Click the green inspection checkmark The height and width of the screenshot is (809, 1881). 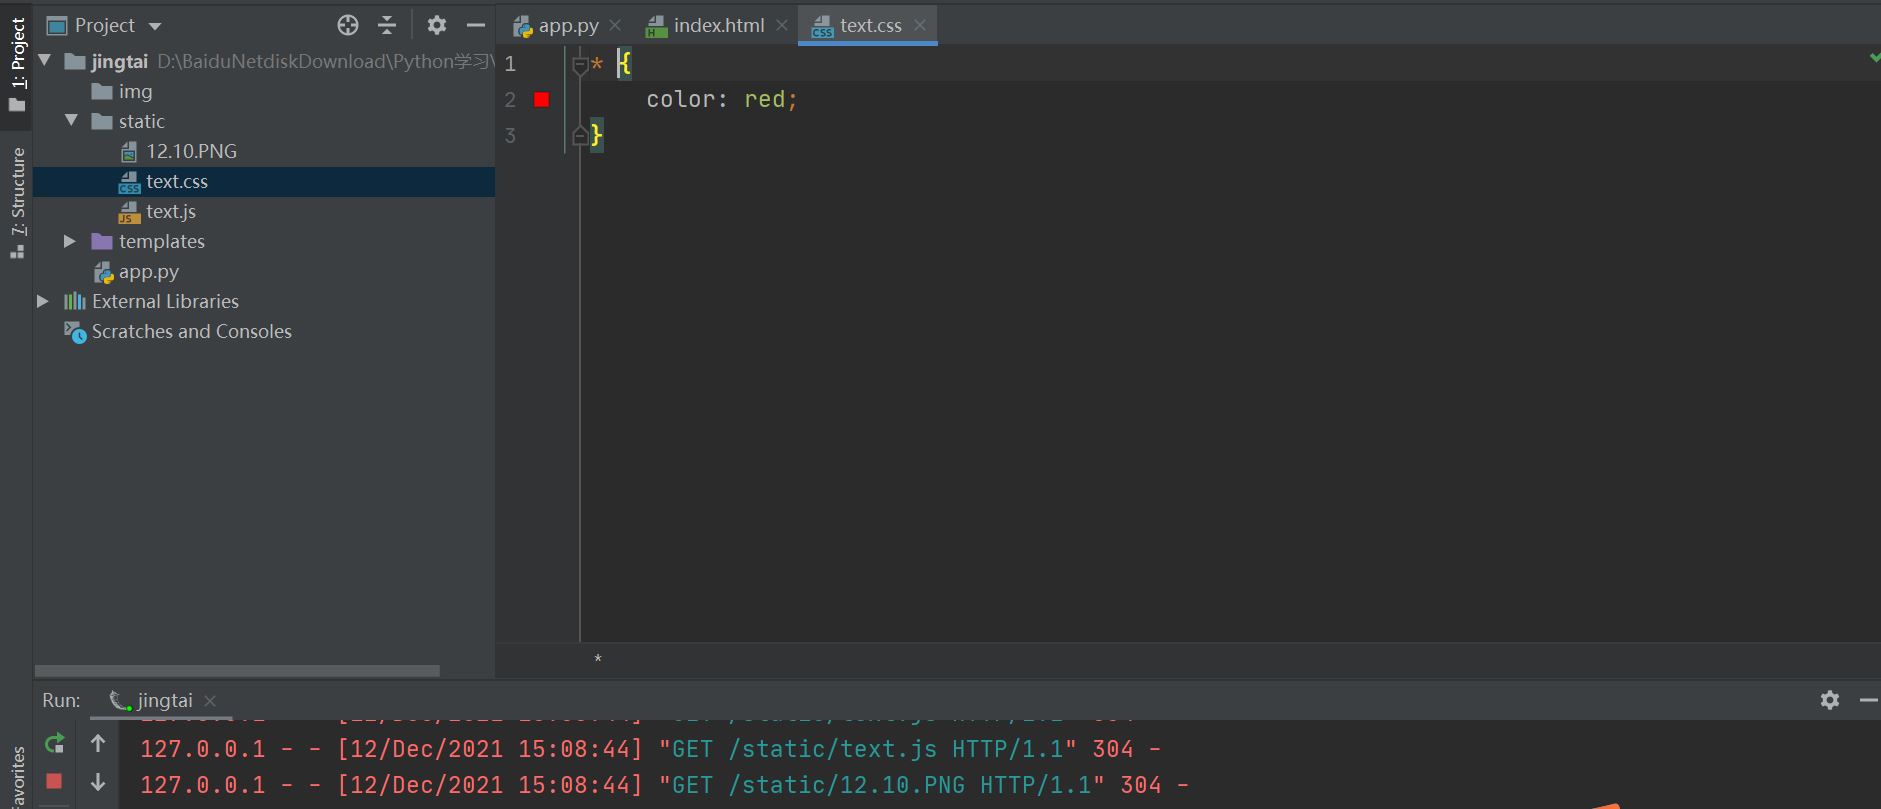(x=1874, y=58)
